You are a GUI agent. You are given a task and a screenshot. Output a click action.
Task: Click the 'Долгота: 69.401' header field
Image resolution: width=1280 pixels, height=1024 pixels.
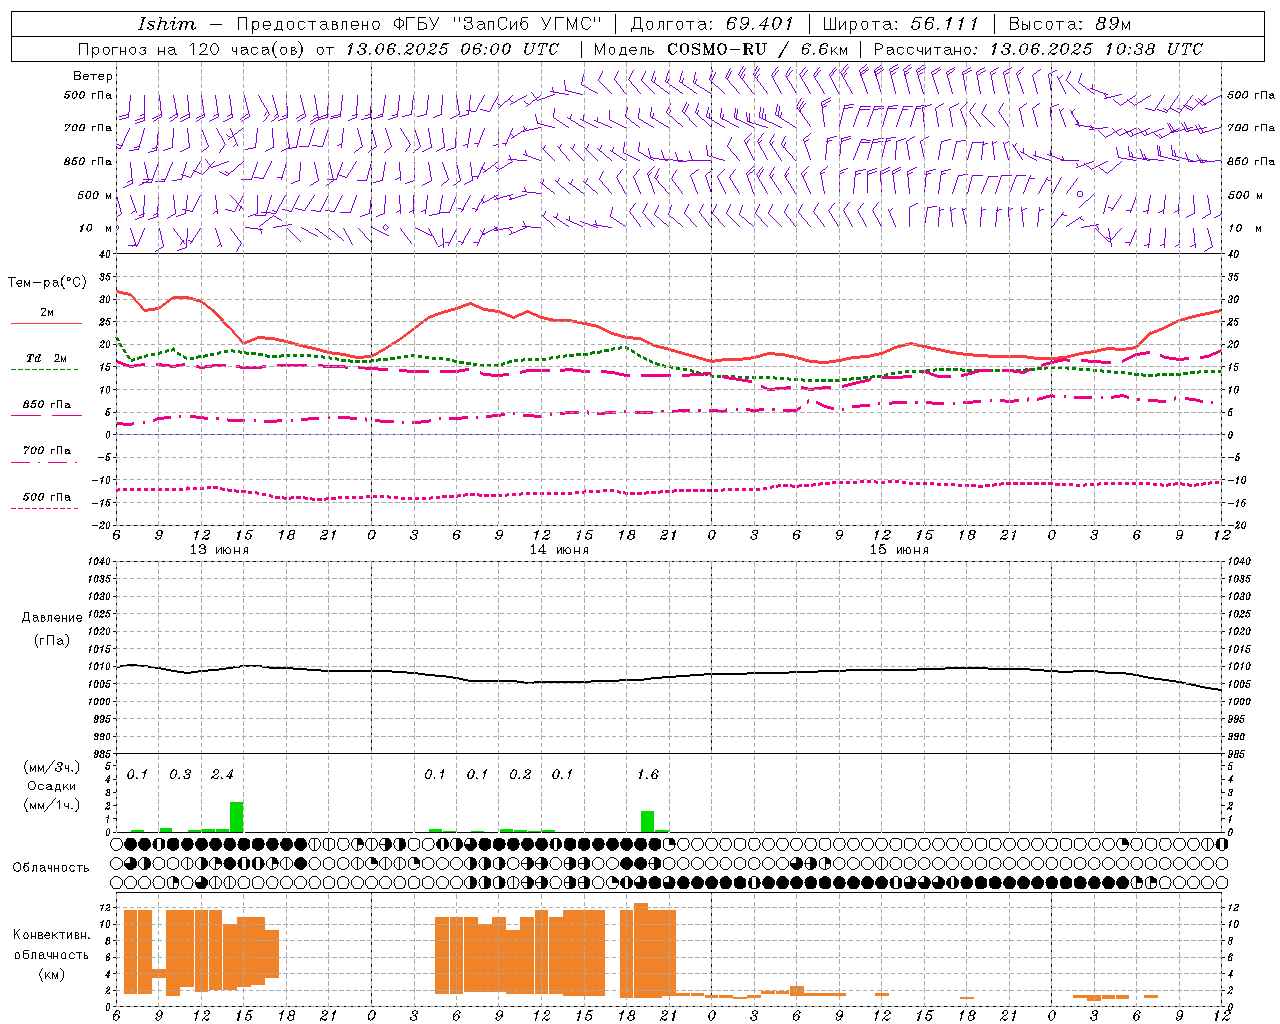tap(712, 24)
